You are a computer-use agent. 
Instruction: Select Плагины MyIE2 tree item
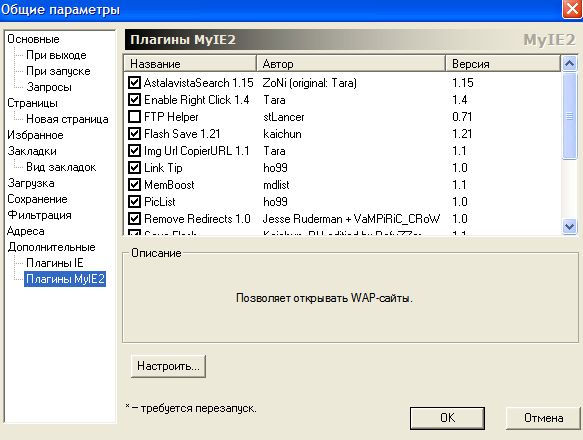coord(65,279)
